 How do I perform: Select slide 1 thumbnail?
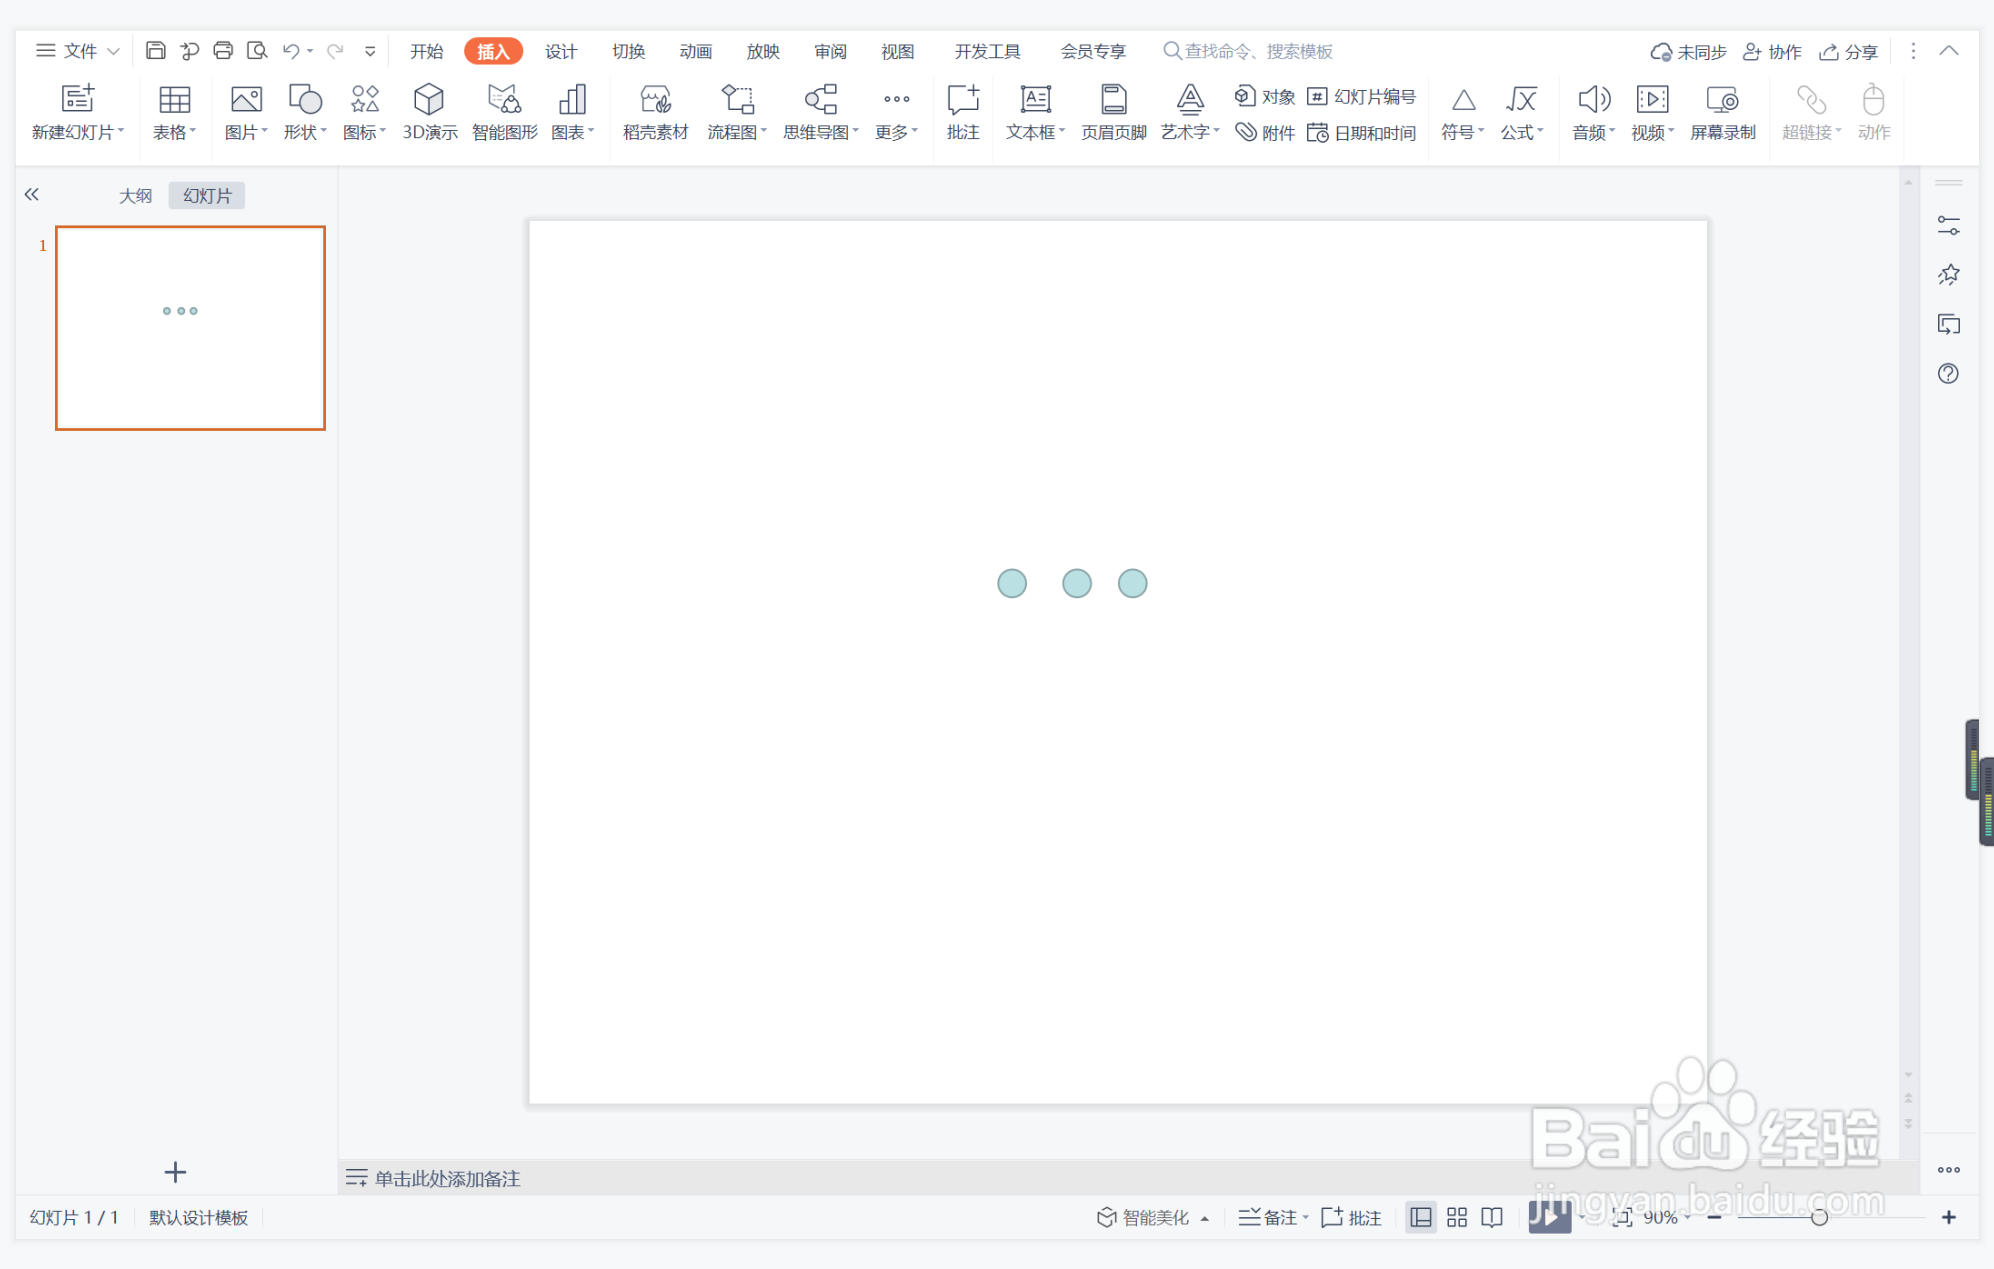coord(190,328)
